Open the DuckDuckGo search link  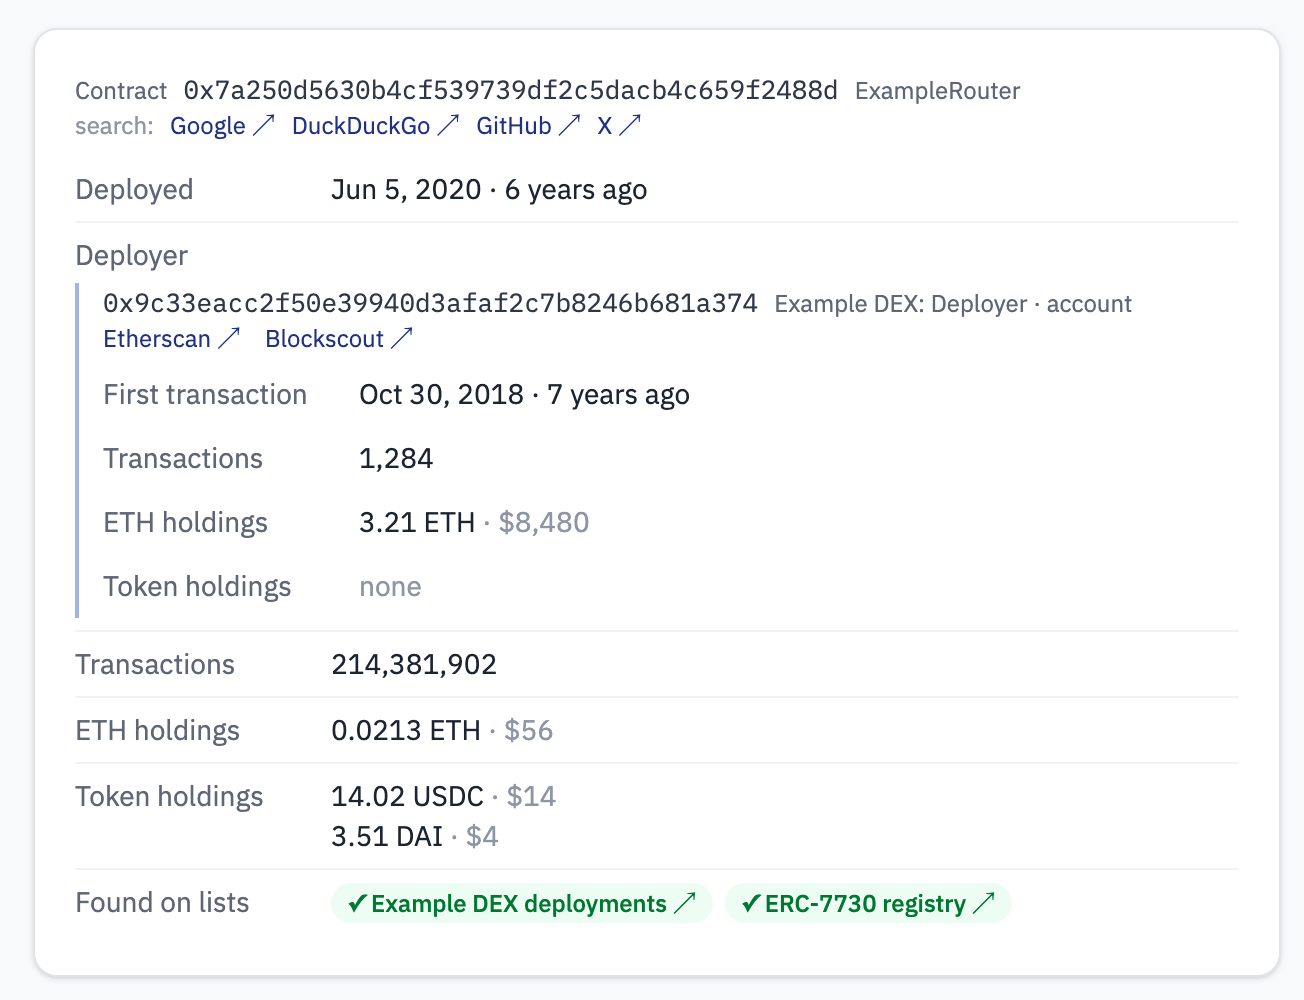[376, 126]
